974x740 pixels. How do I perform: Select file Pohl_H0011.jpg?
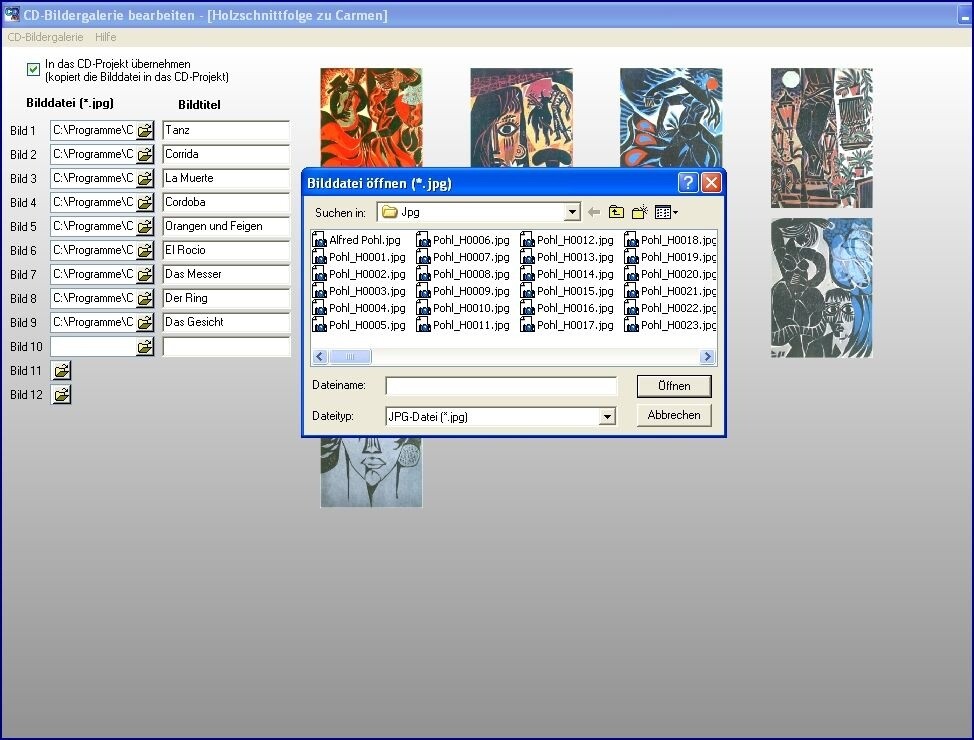463,325
